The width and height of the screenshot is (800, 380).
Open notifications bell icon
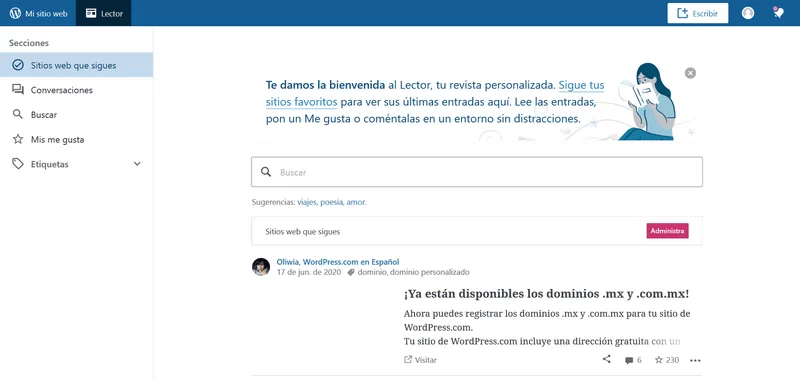click(778, 13)
